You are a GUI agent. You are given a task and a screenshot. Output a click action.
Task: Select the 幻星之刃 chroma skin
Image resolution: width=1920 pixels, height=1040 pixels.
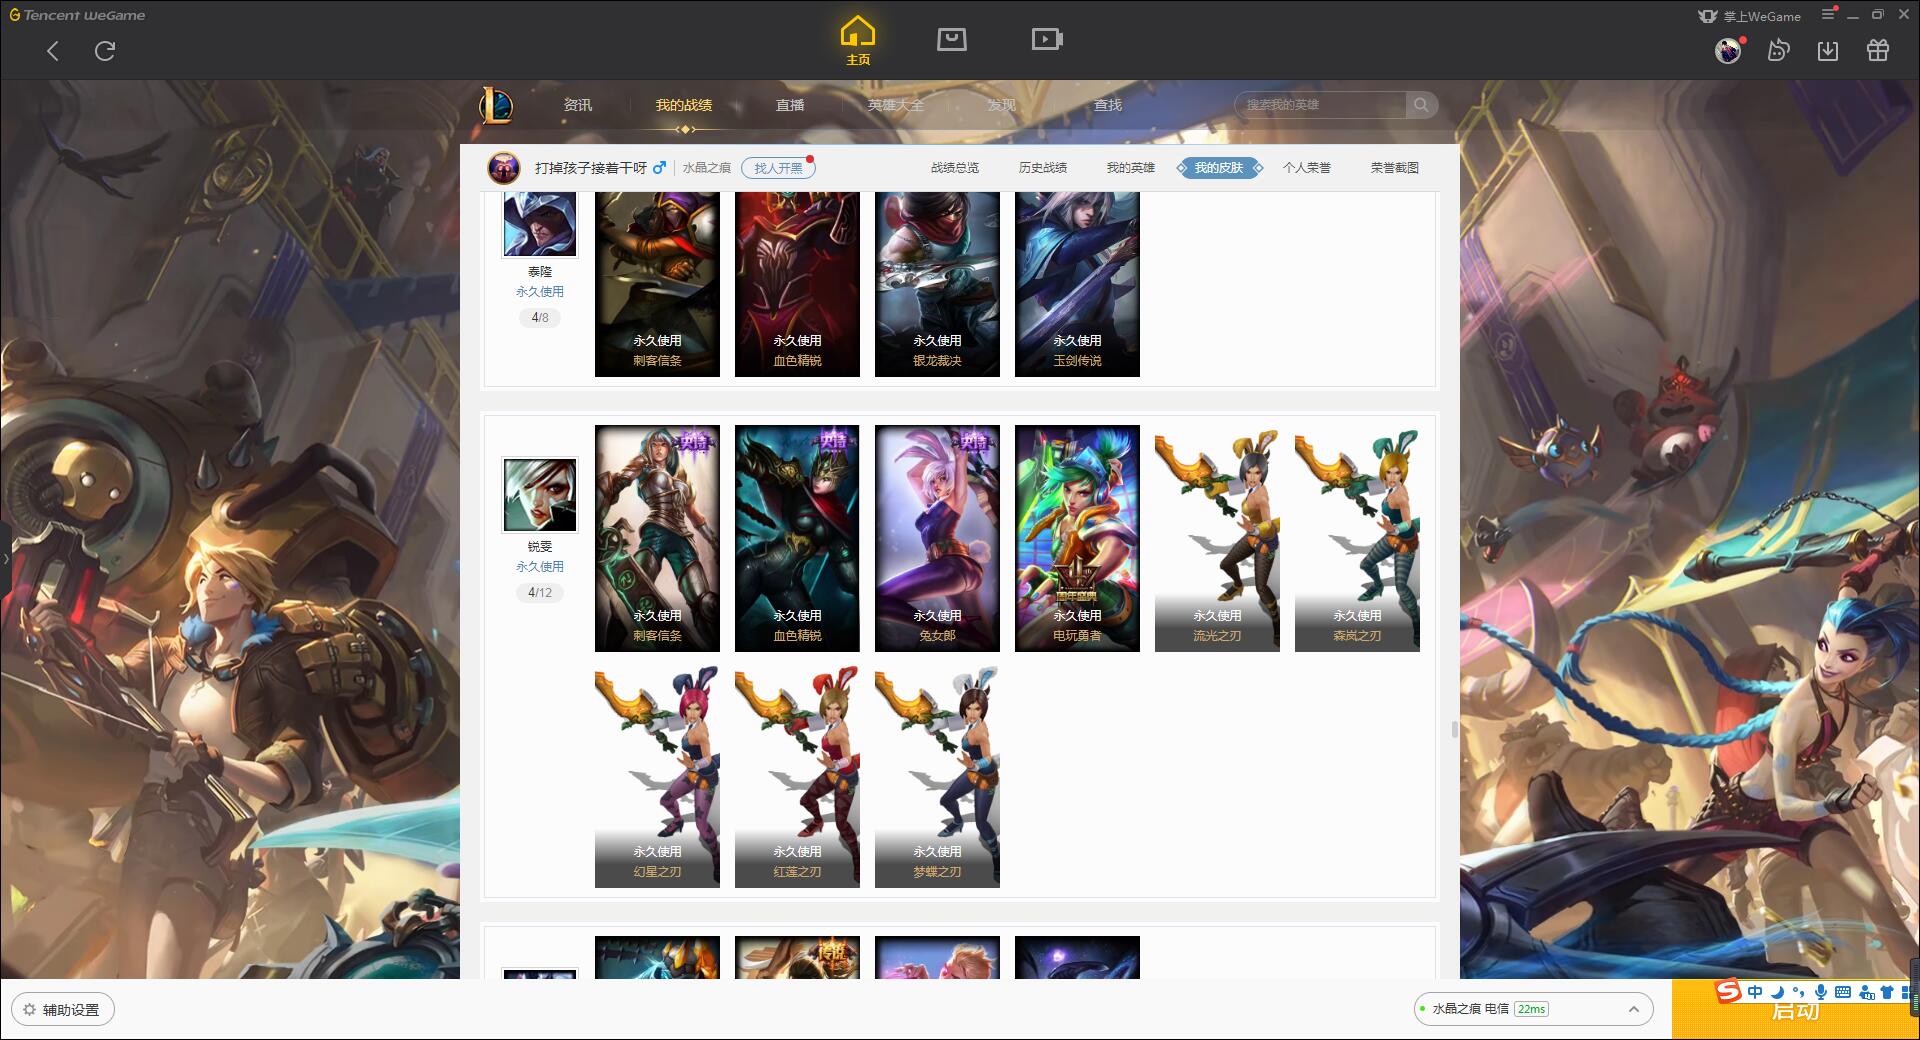point(657,774)
